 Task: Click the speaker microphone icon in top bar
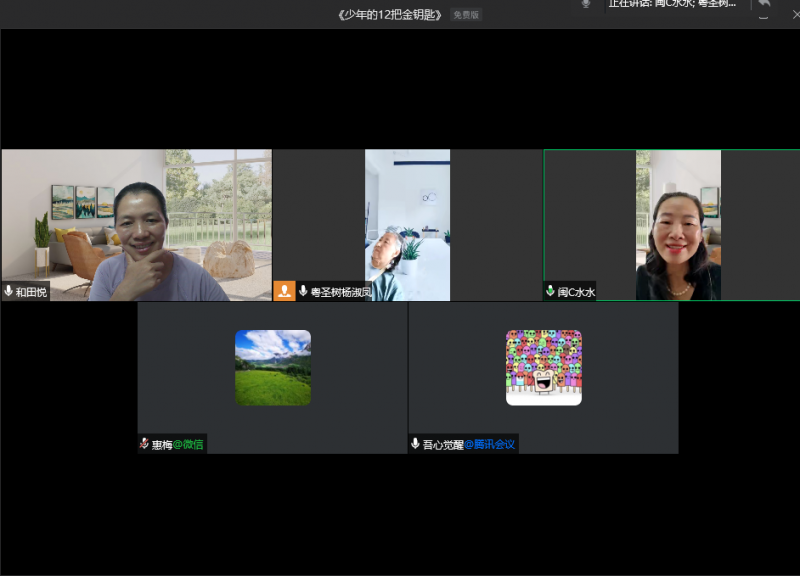click(586, 4)
